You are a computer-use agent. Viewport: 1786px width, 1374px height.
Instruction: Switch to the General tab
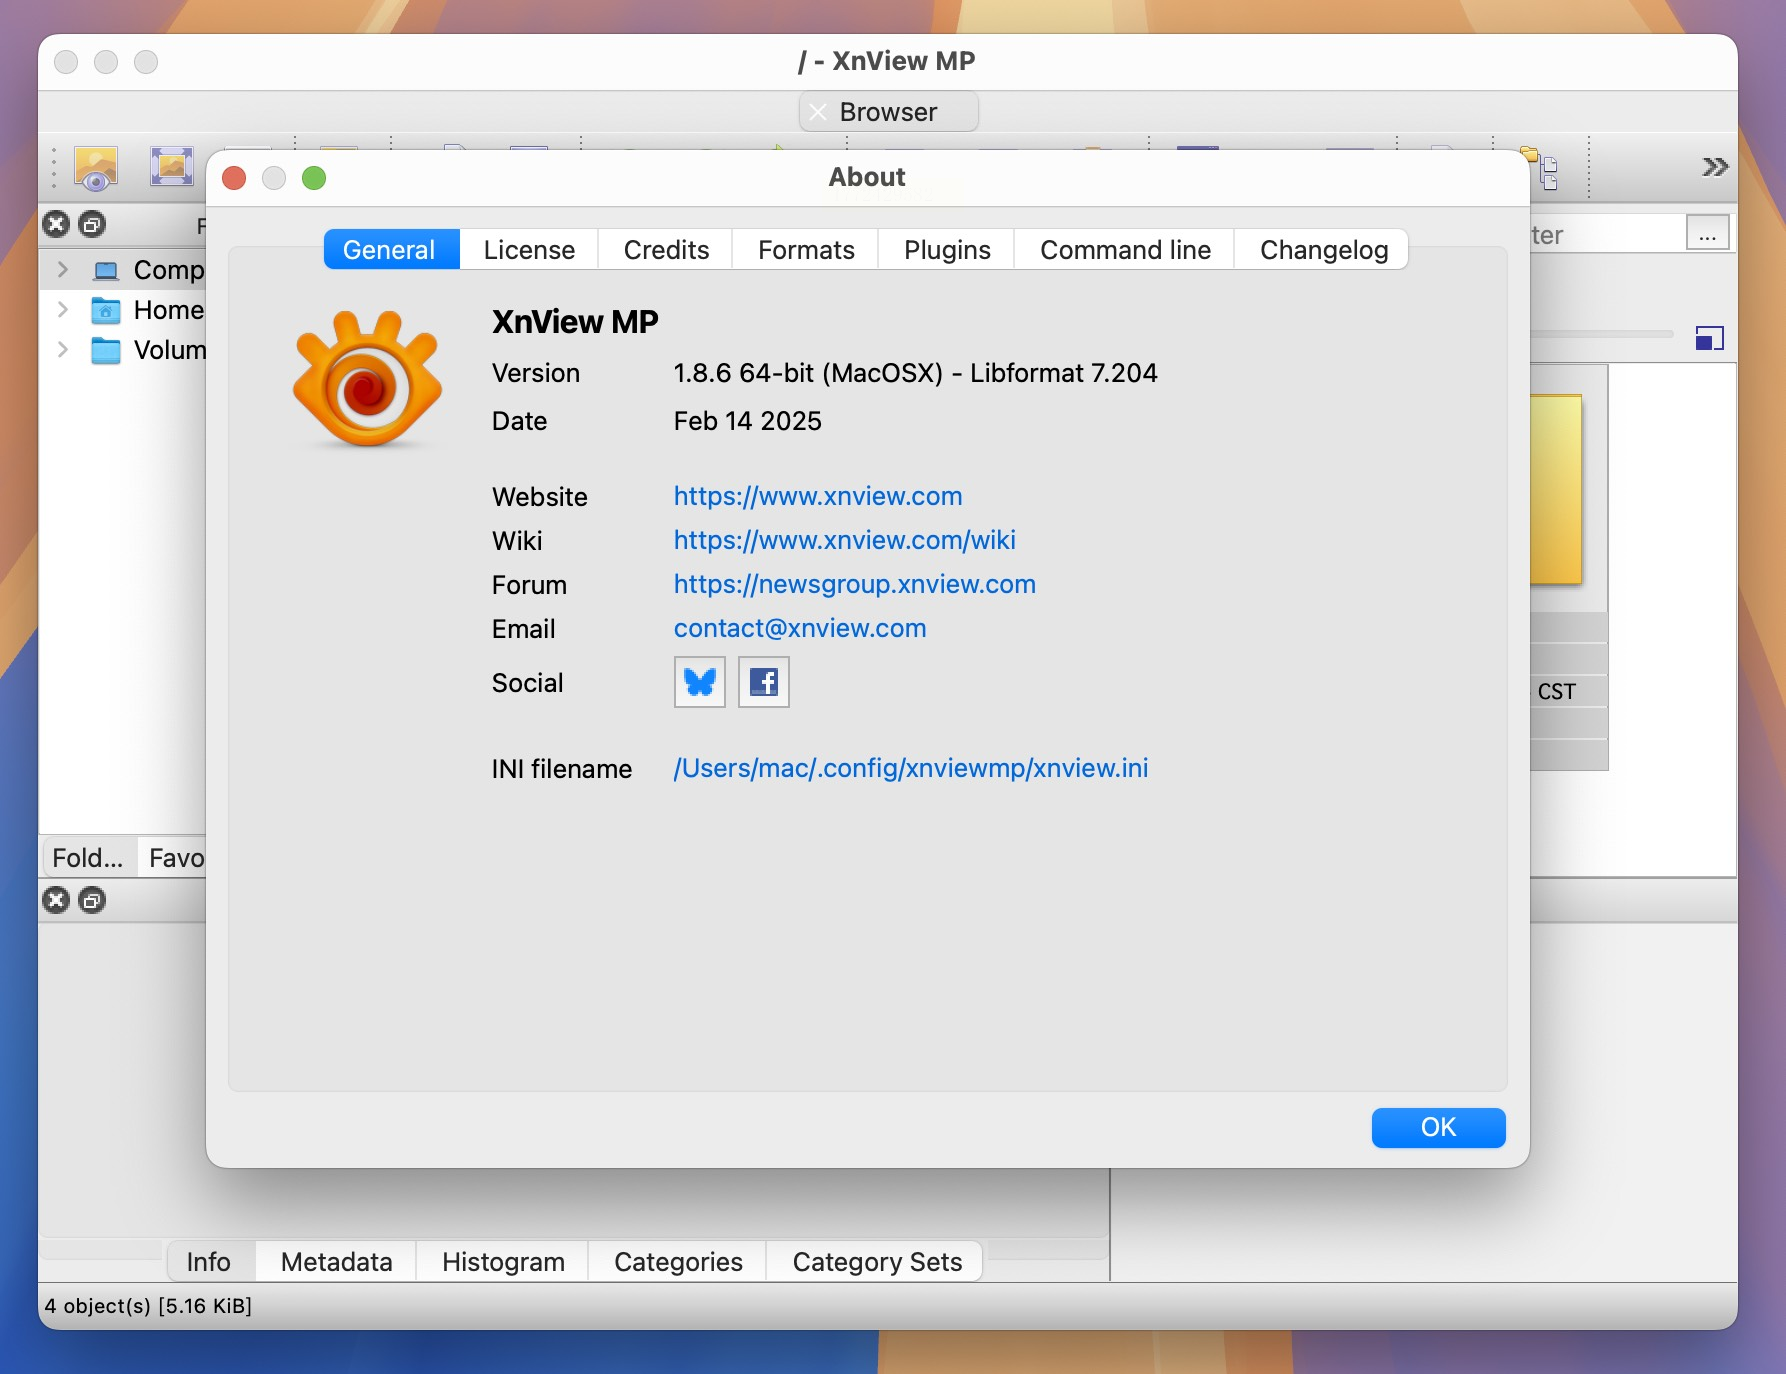(x=391, y=249)
